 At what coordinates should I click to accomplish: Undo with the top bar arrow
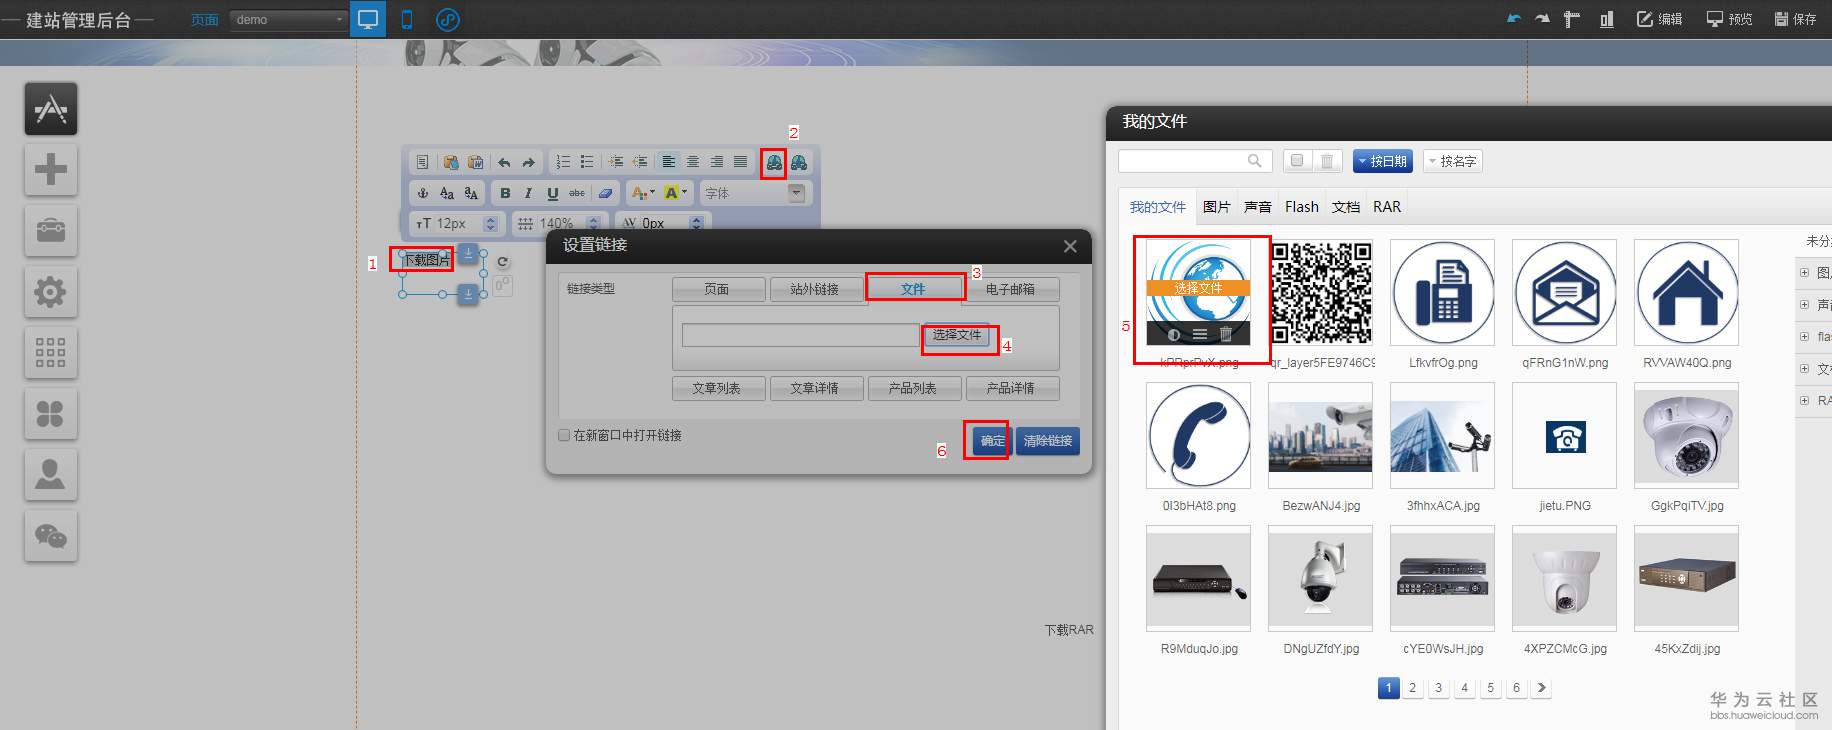point(1514,19)
